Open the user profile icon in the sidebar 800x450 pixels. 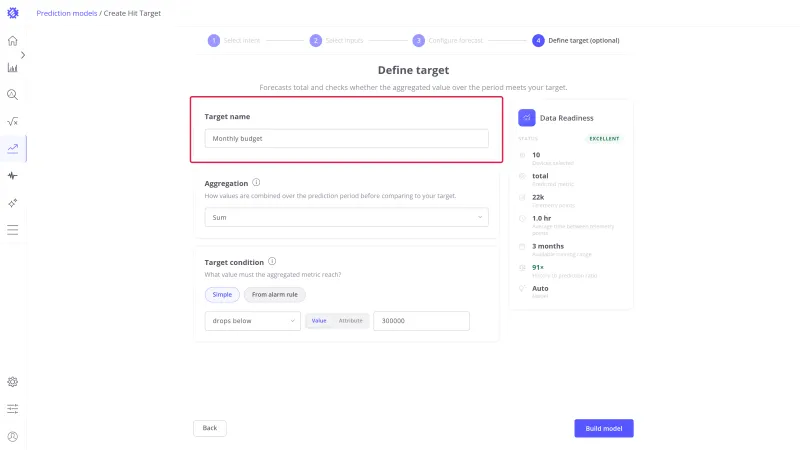tap(13, 437)
